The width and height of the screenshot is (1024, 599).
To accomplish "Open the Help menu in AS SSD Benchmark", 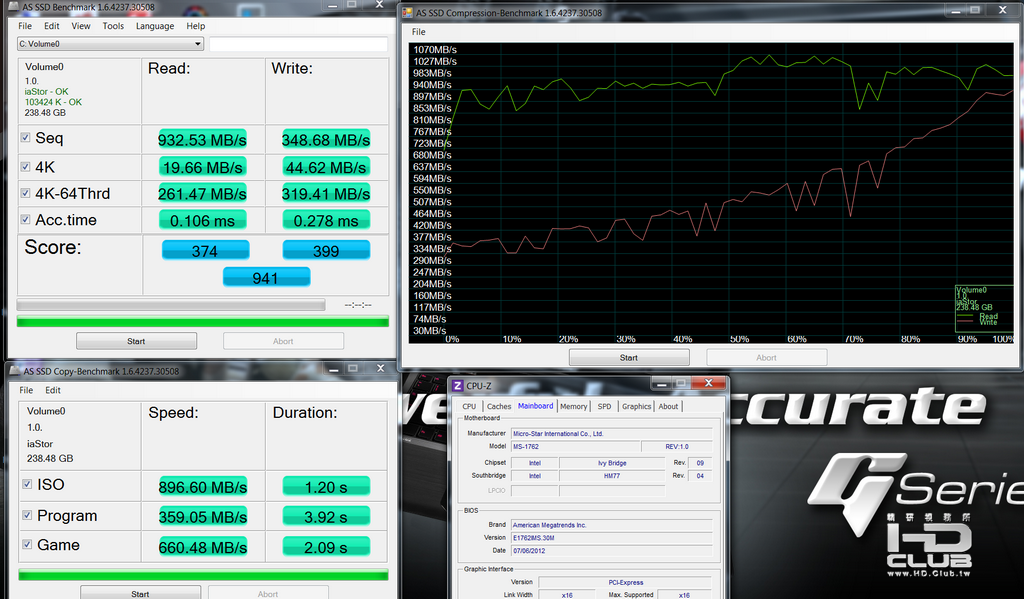I will (195, 26).
